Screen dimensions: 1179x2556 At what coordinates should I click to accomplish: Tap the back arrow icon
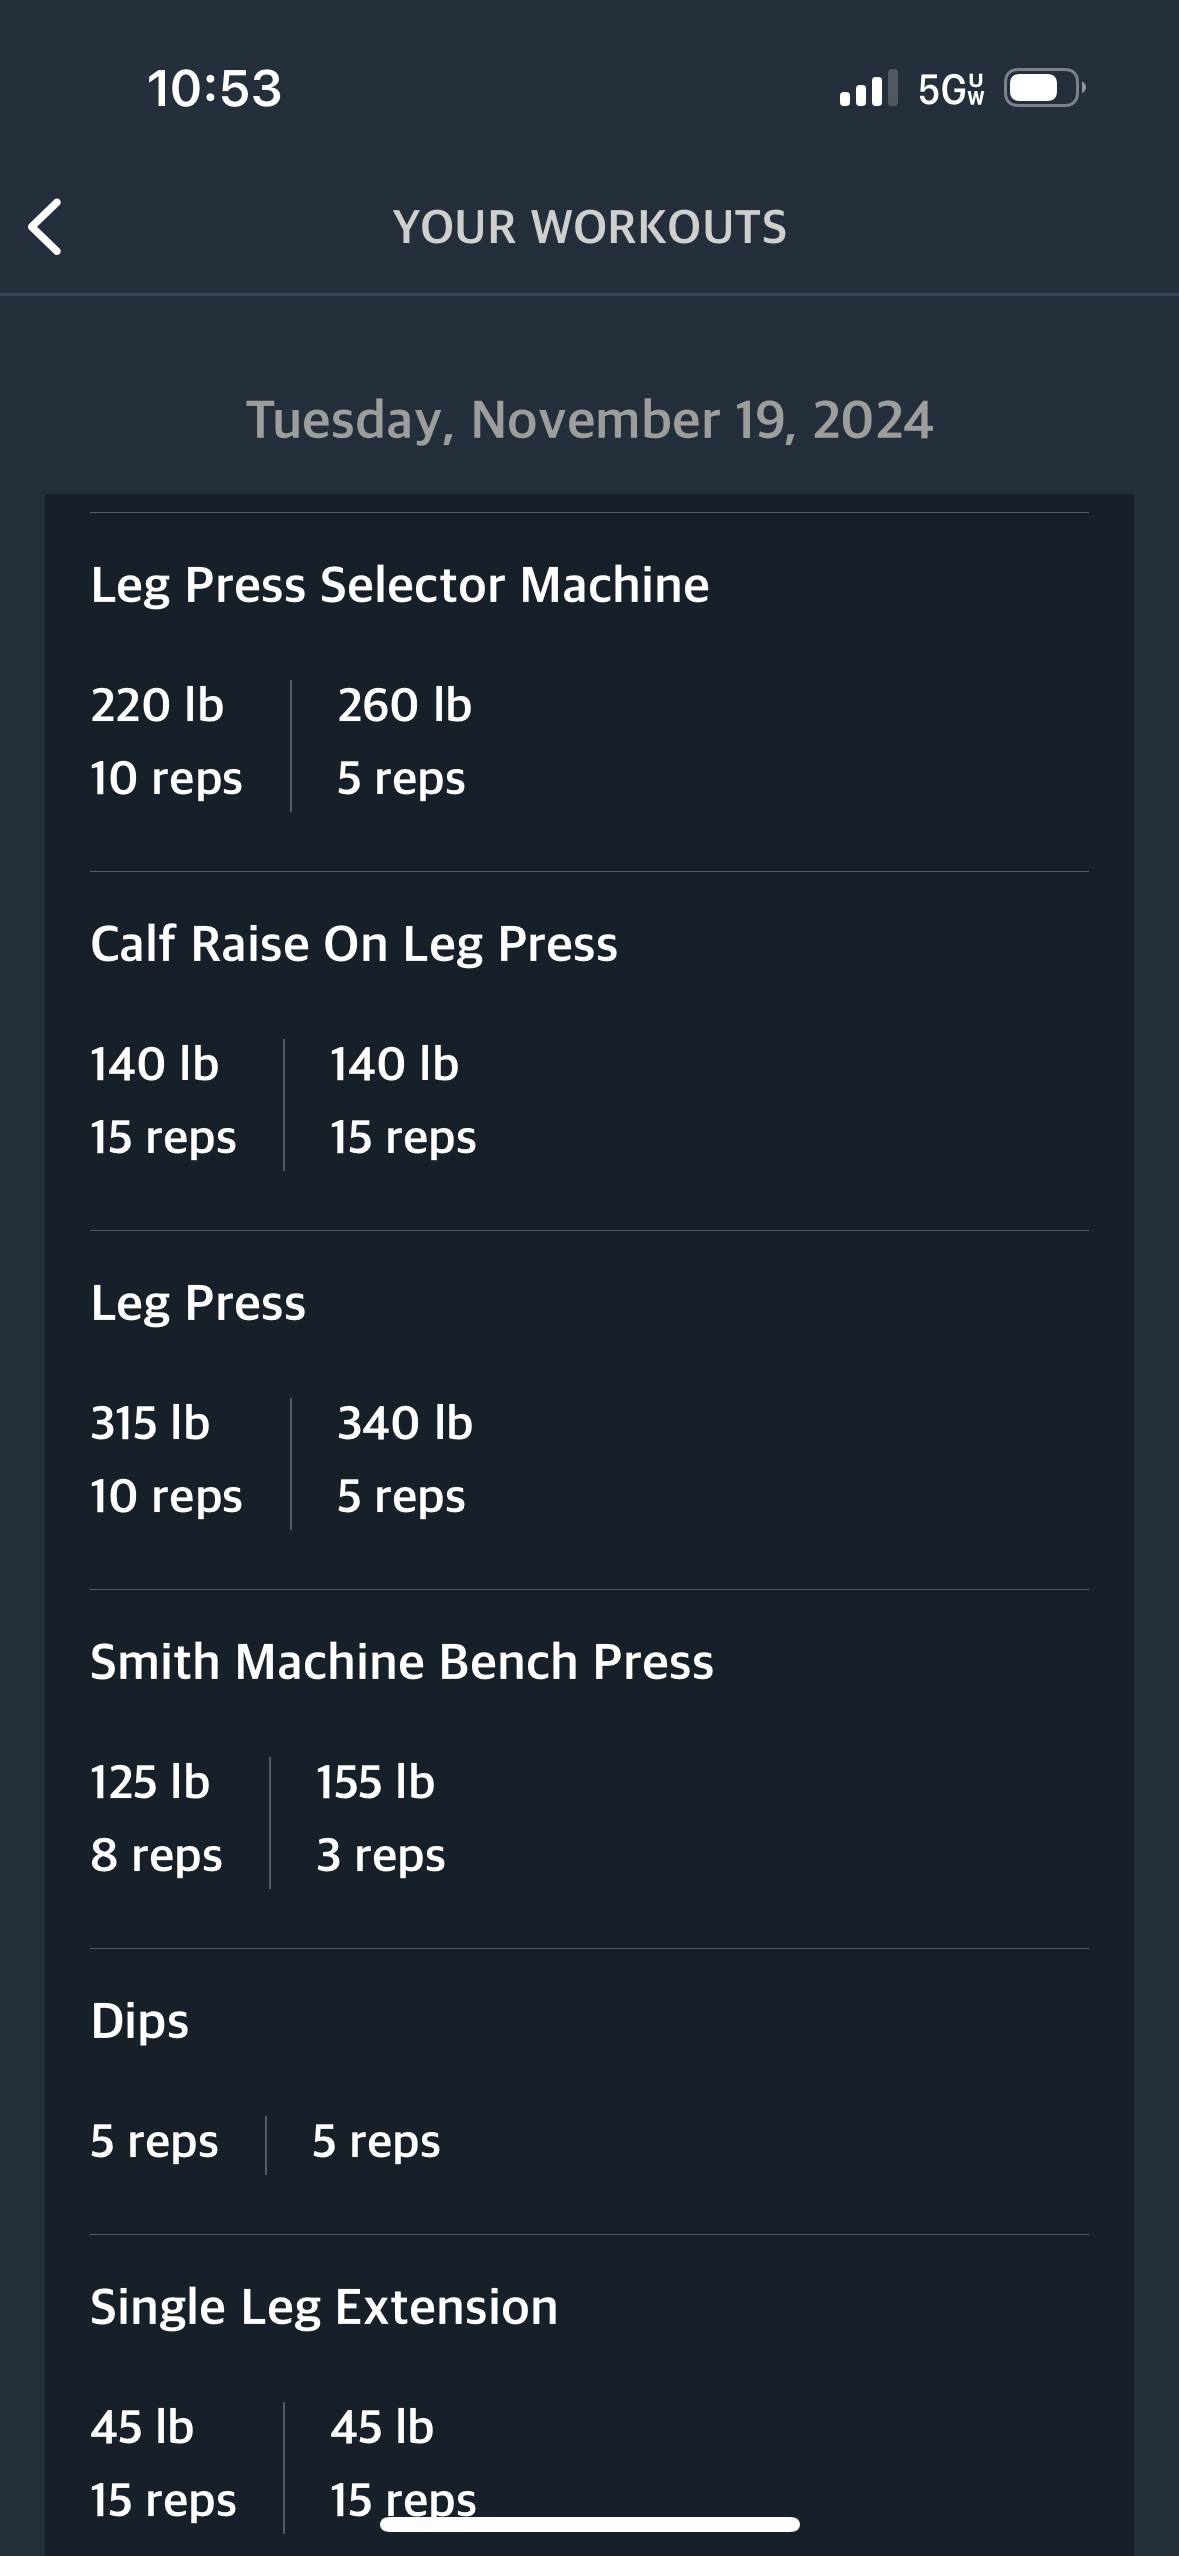[x=45, y=227]
